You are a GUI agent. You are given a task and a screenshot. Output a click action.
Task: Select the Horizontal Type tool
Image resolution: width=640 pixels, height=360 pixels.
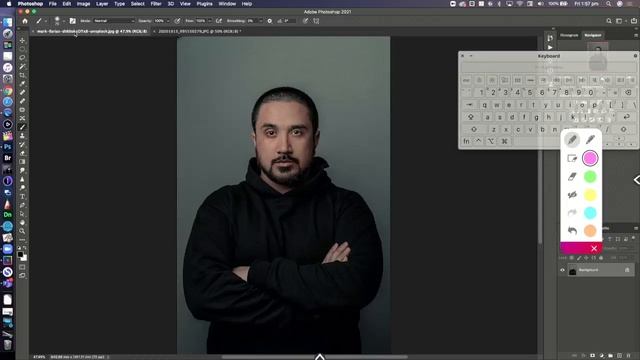[x=22, y=196]
